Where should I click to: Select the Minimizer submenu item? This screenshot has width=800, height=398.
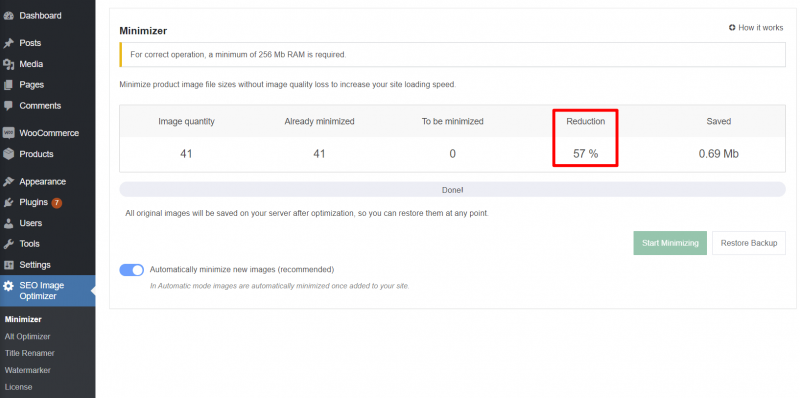point(23,319)
